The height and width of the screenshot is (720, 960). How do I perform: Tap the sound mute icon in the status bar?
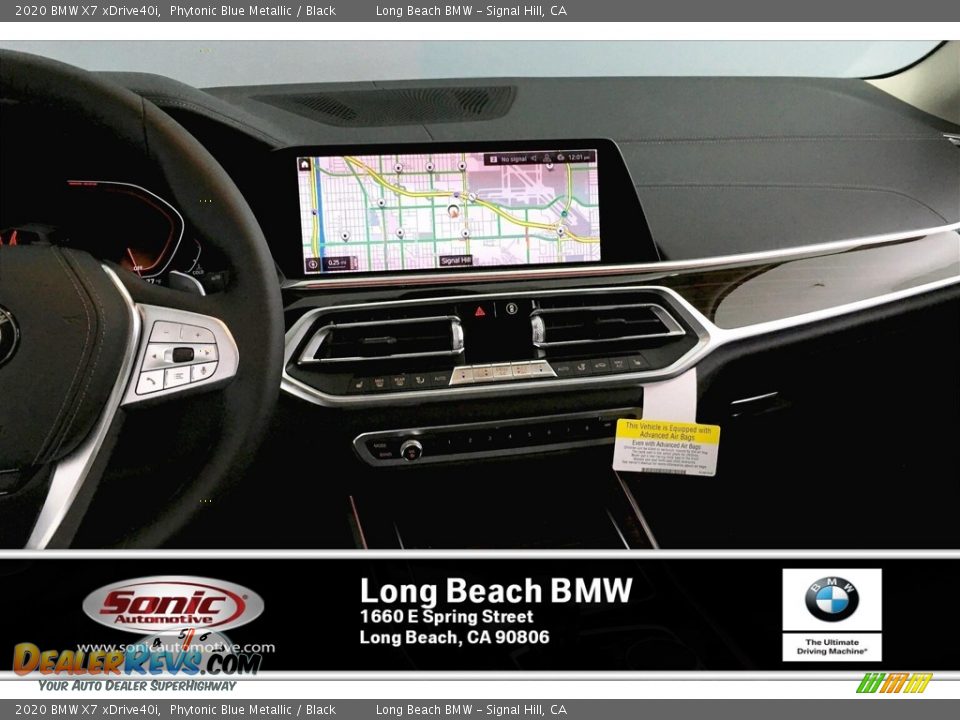pos(533,158)
